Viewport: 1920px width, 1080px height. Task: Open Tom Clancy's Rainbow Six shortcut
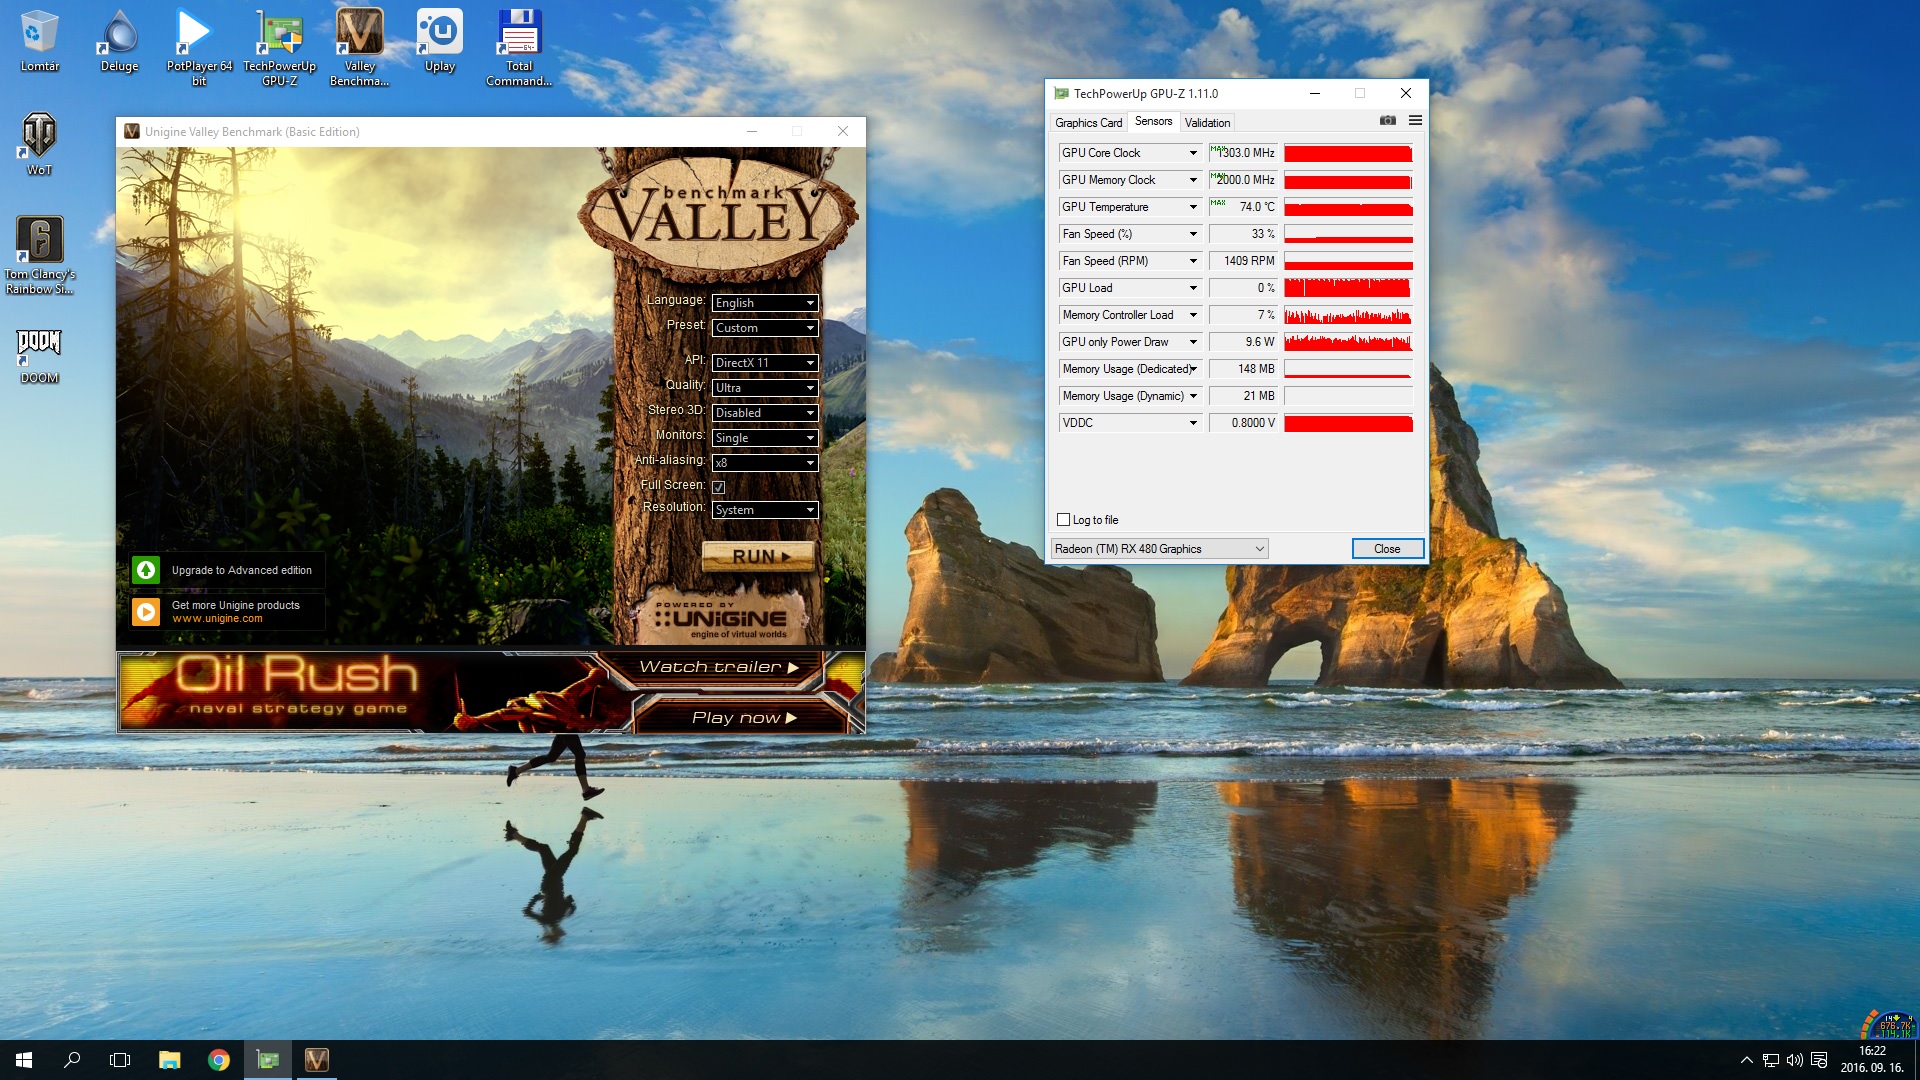39,255
